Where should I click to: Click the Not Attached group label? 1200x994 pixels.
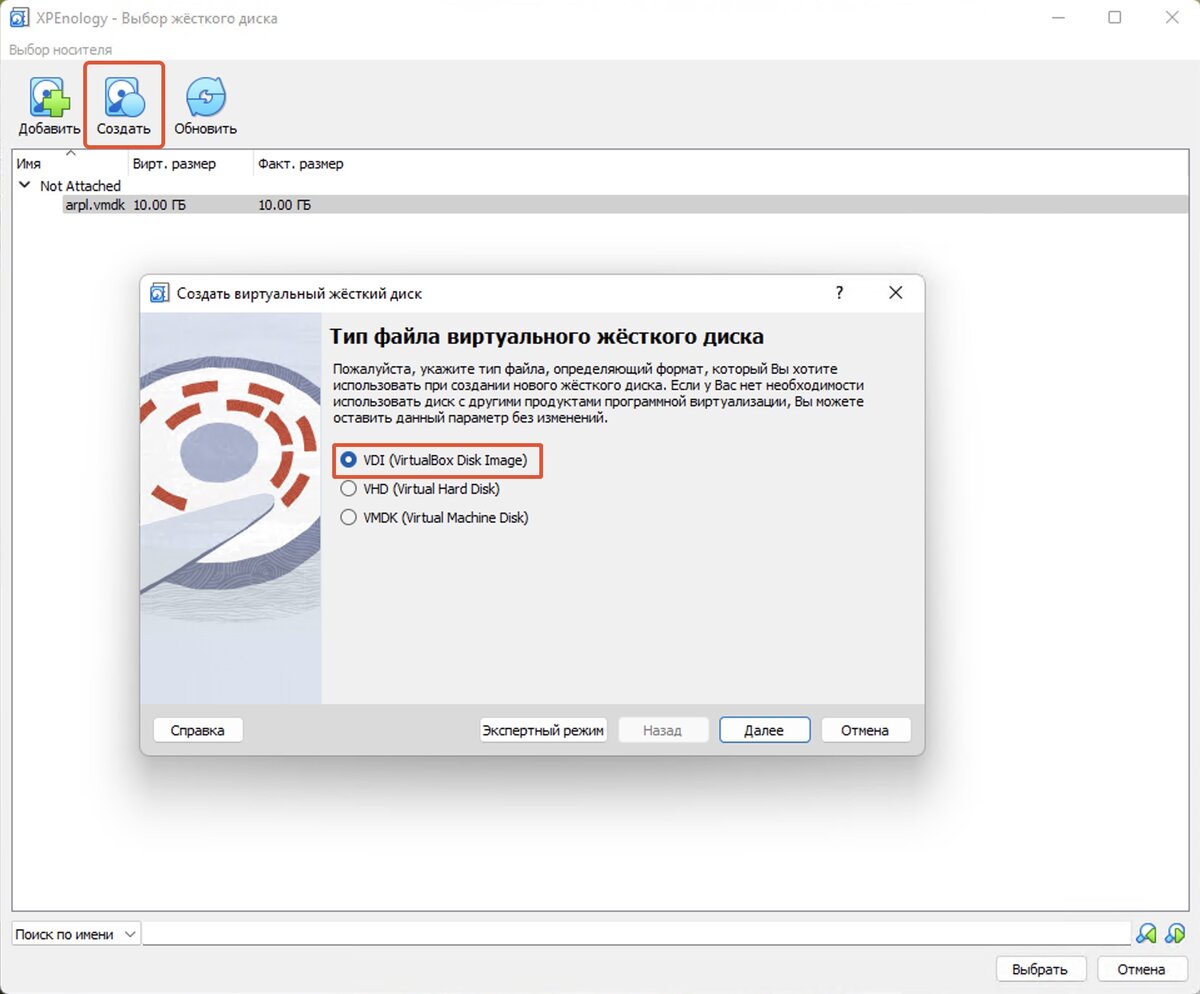tap(80, 186)
